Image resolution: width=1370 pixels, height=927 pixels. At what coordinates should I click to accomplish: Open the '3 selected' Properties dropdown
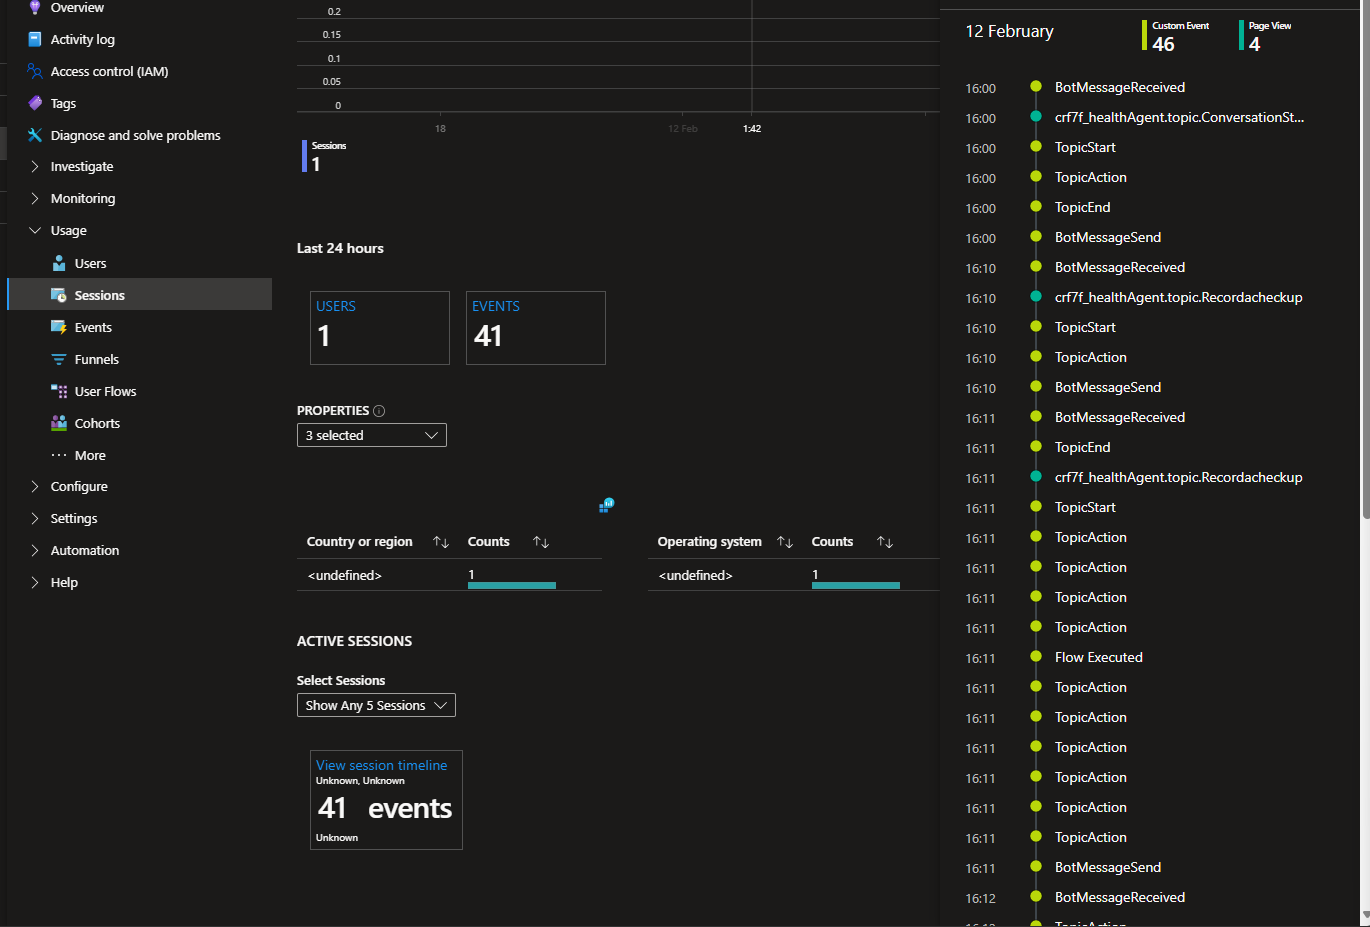tap(371, 435)
